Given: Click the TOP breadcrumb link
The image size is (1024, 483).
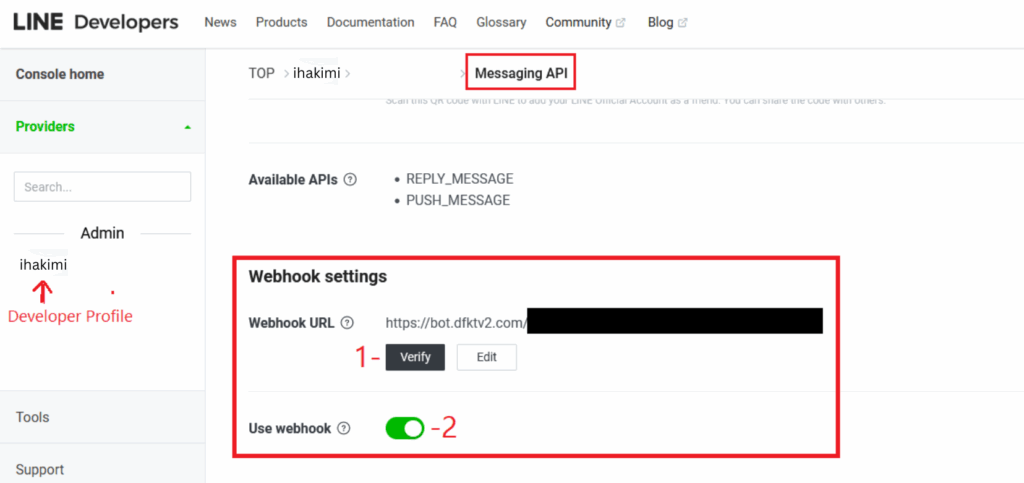Looking at the screenshot, I should [x=262, y=73].
